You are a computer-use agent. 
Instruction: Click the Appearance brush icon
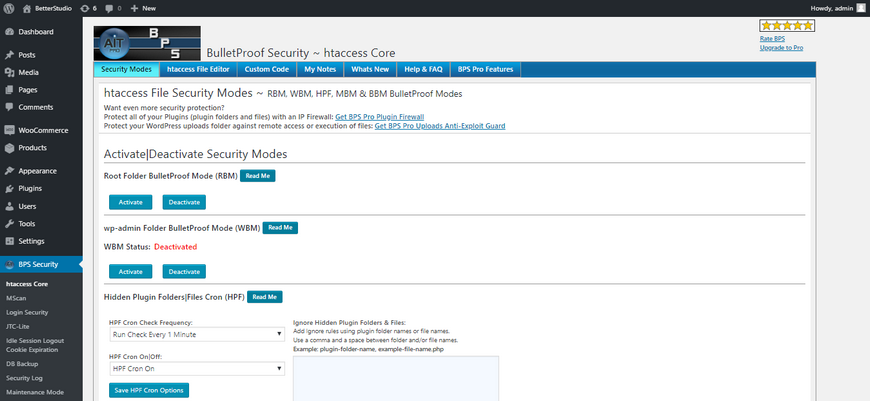[9, 171]
